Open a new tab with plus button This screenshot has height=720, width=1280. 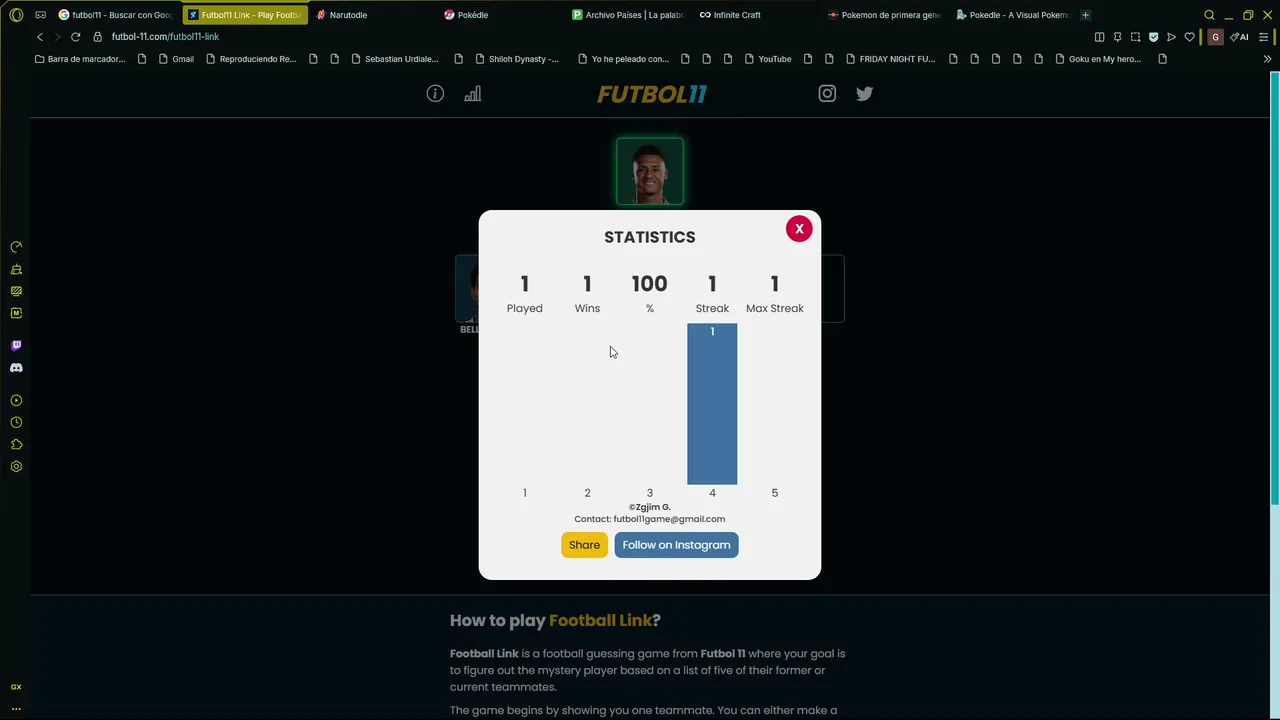1085,15
